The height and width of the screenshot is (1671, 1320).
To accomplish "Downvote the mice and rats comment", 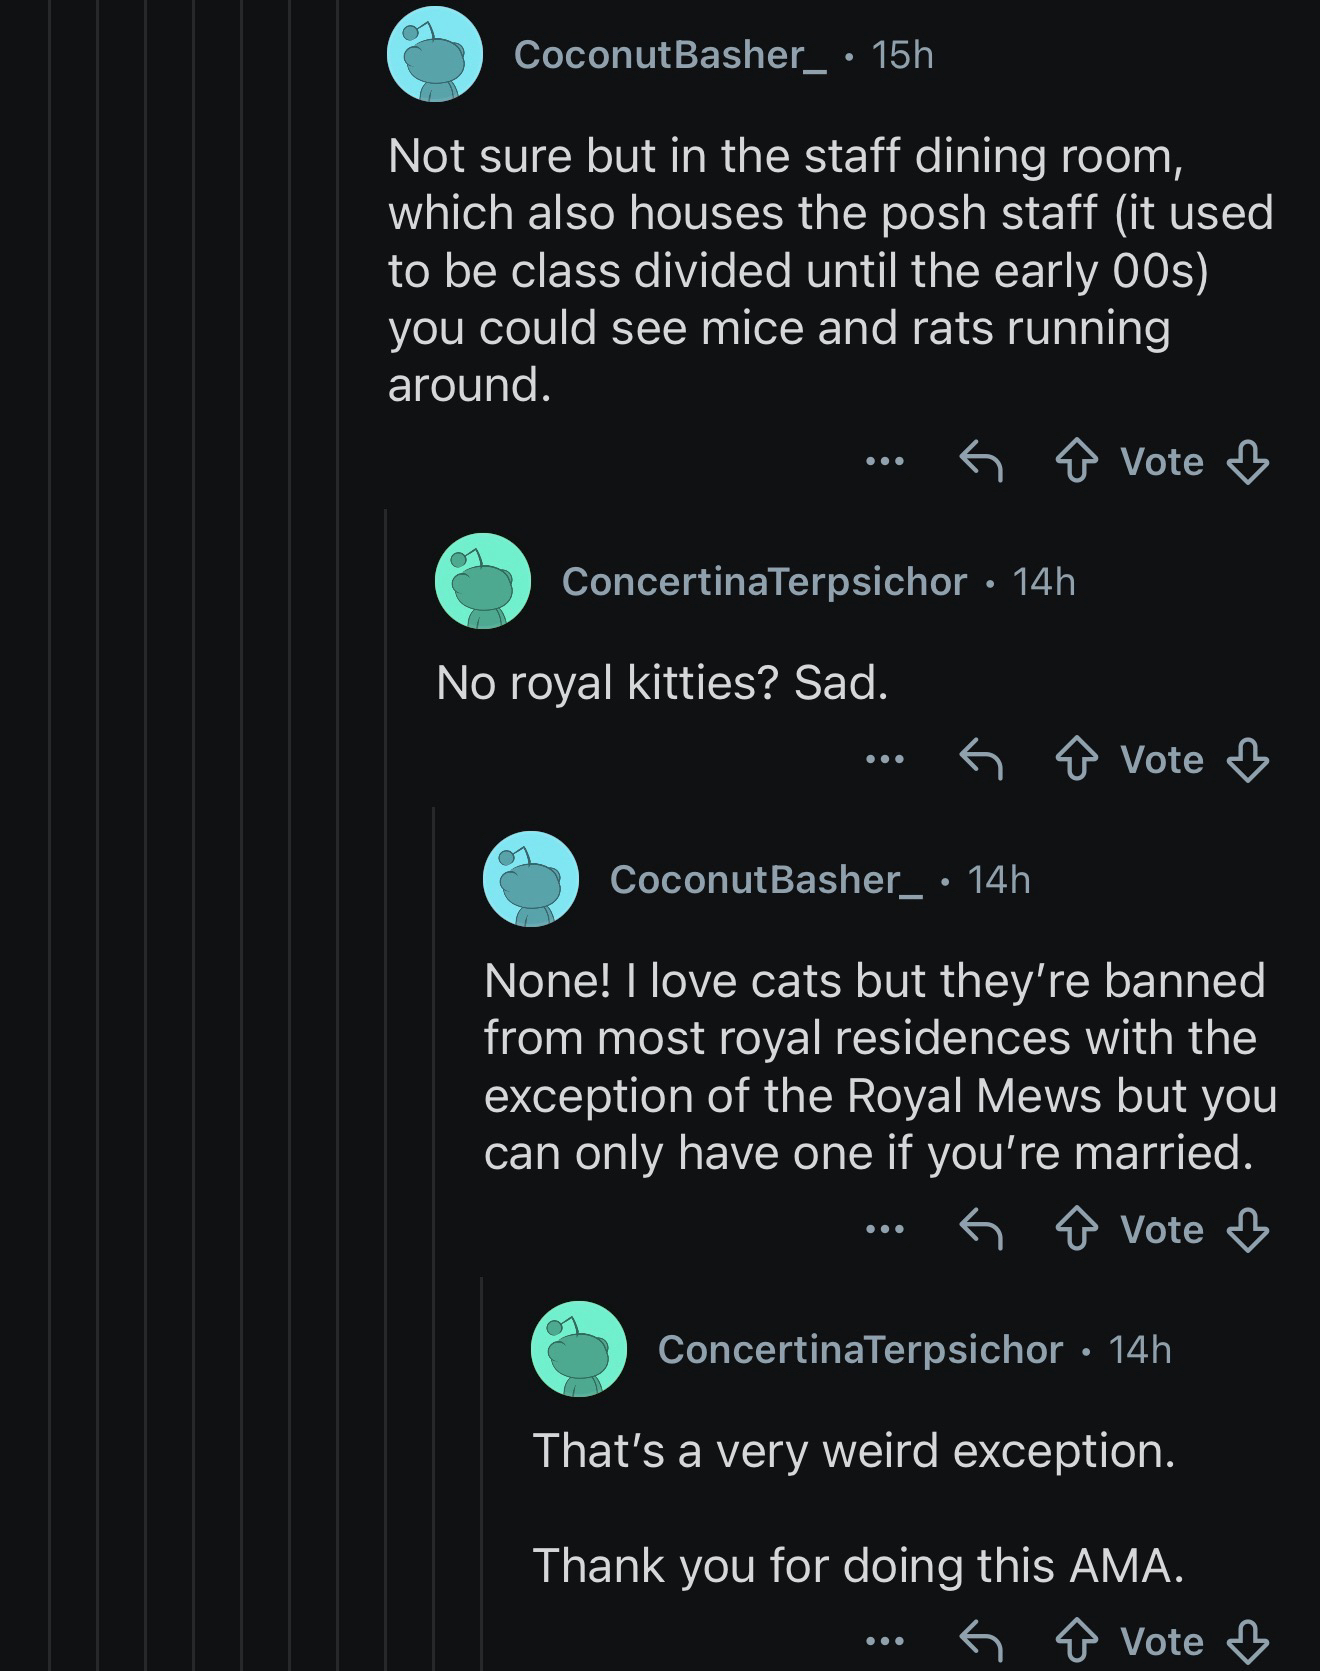I will tap(1247, 462).
